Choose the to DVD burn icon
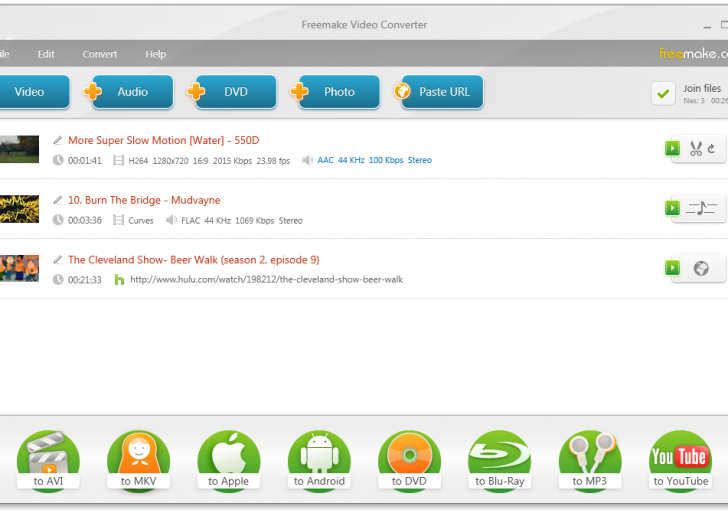Image resolution: width=728 pixels, height=513 pixels. click(409, 461)
